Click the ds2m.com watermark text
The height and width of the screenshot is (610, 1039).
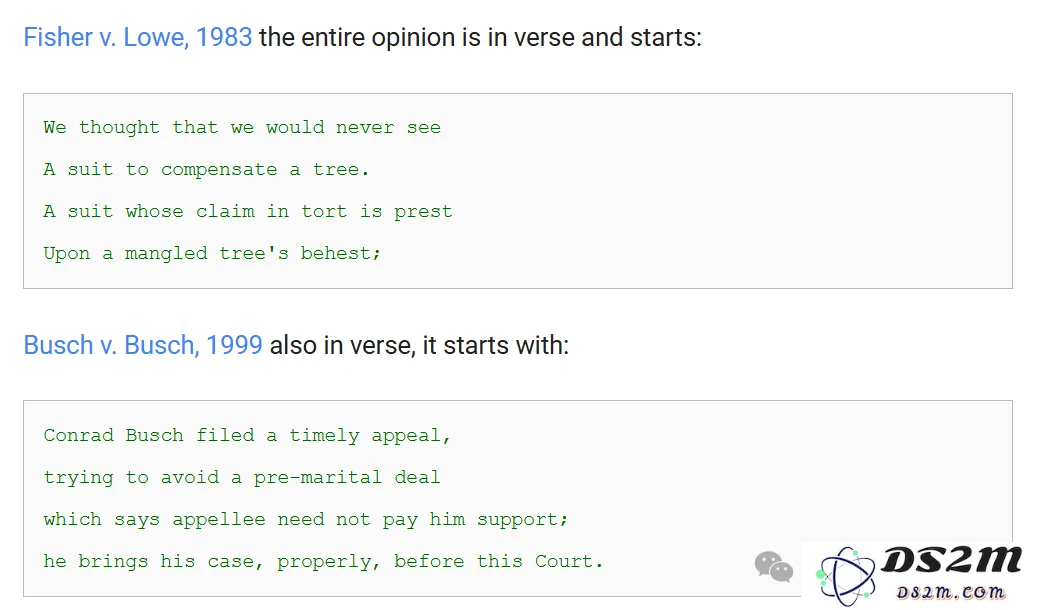tap(950, 591)
